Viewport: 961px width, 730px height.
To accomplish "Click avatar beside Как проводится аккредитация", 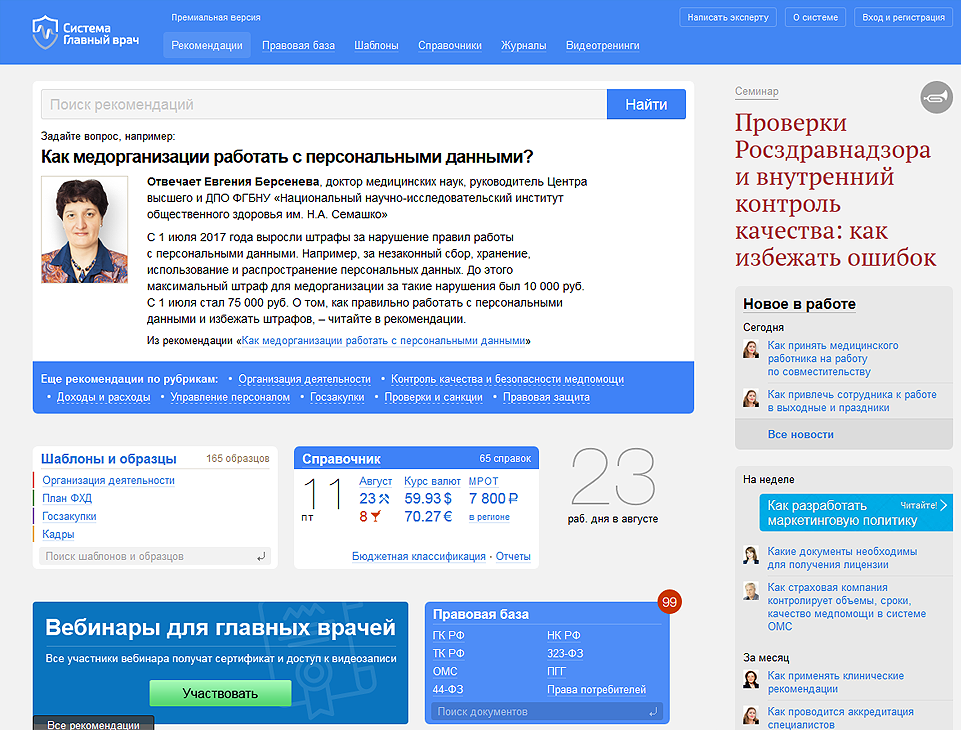I will (751, 715).
